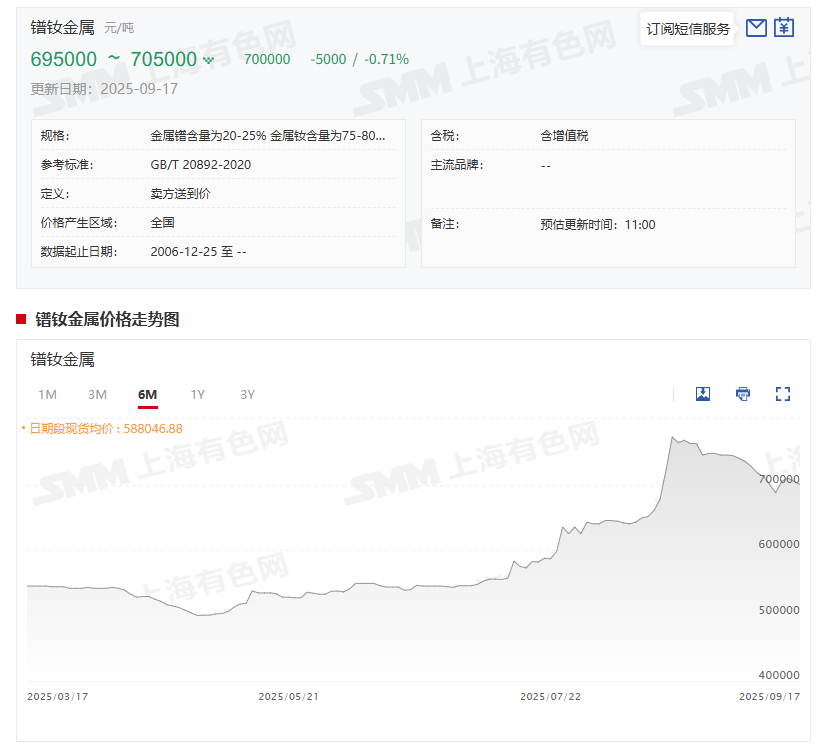The height and width of the screenshot is (753, 823).
Task: Print the price trend chart
Action: pos(743,394)
